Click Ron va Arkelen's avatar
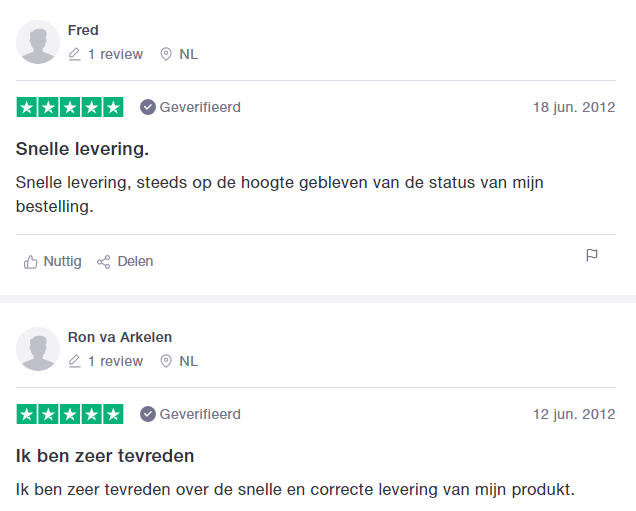 [38, 349]
